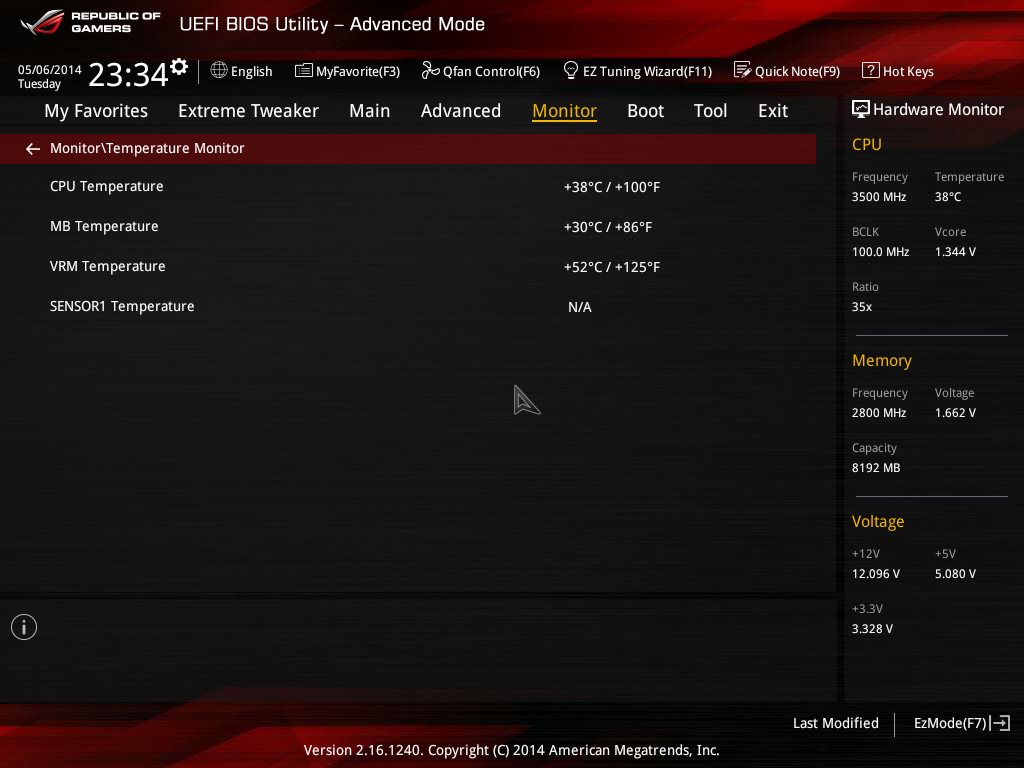Click the settings gear beside the clock
Image resolution: width=1024 pixels, height=768 pixels.
[x=179, y=67]
